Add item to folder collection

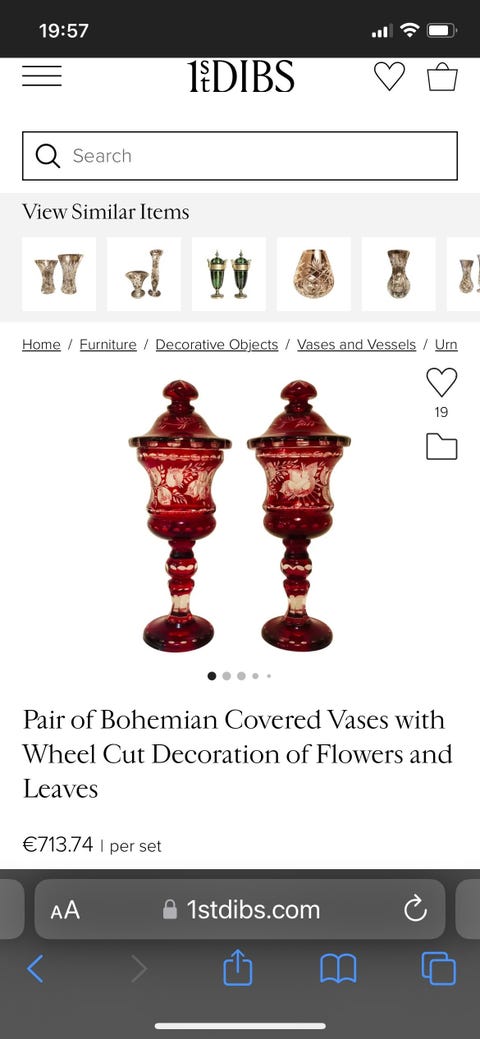click(442, 447)
